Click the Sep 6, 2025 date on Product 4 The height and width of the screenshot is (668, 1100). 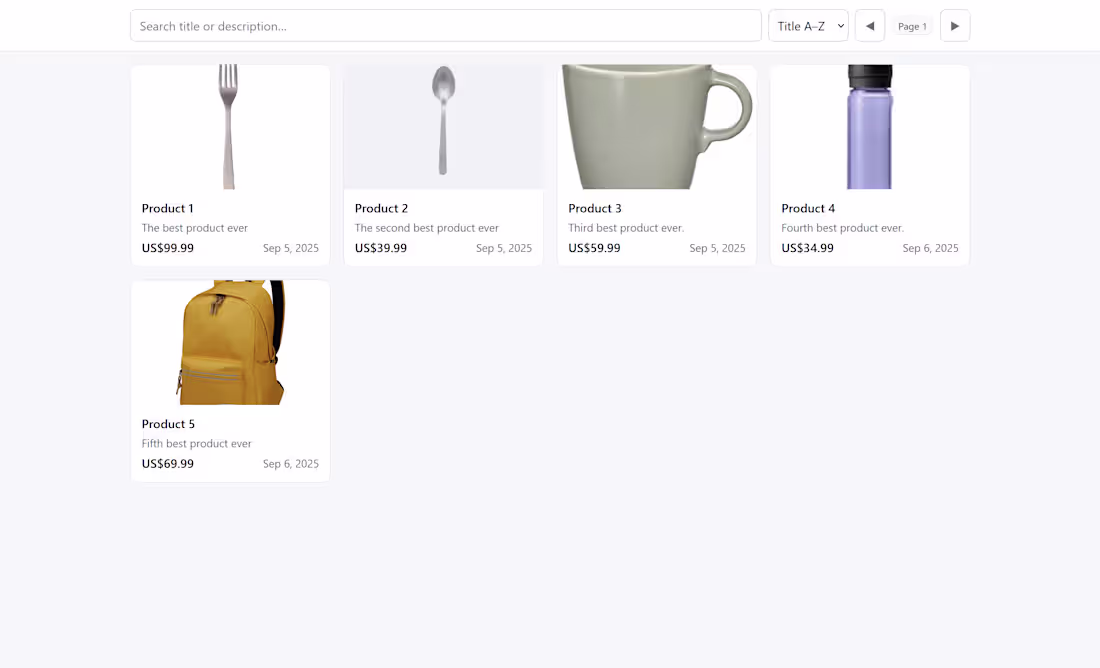click(x=930, y=248)
